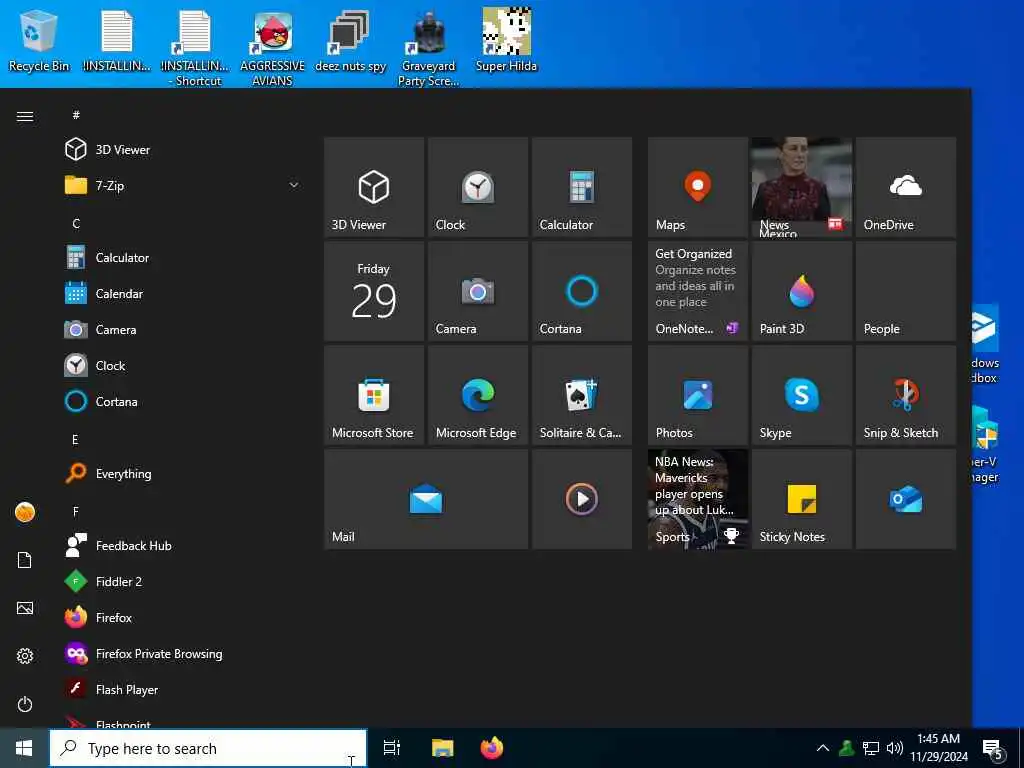Open Camera from the app list
The height and width of the screenshot is (768, 1024).
click(x=183, y=329)
